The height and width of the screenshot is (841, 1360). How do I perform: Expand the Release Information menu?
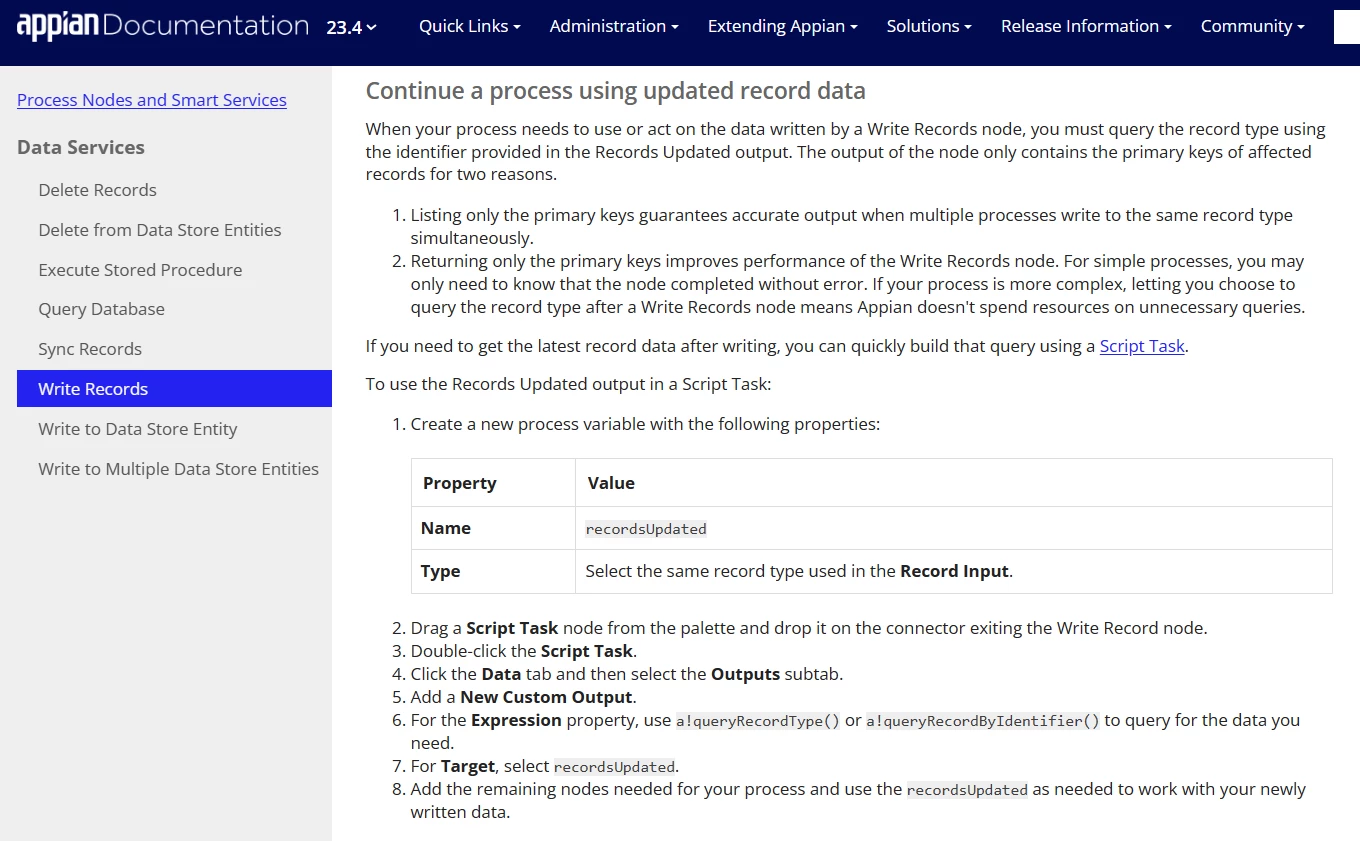click(x=1086, y=26)
